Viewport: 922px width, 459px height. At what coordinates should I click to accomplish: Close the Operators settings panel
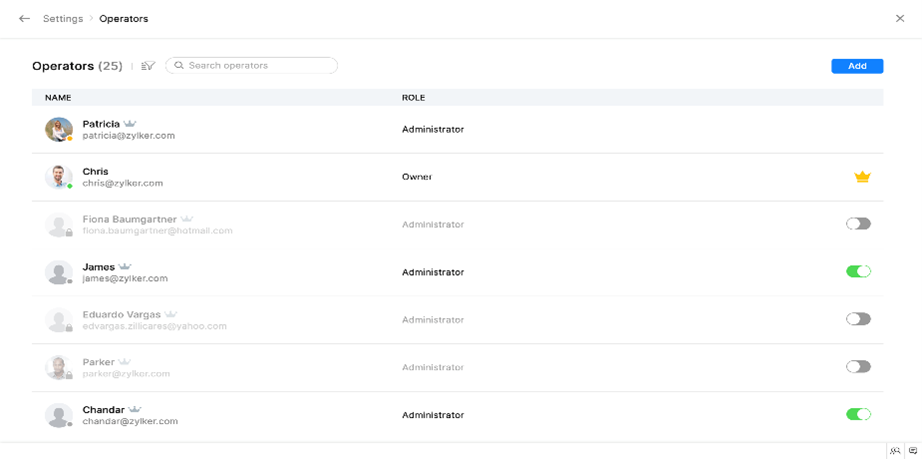[x=900, y=19]
